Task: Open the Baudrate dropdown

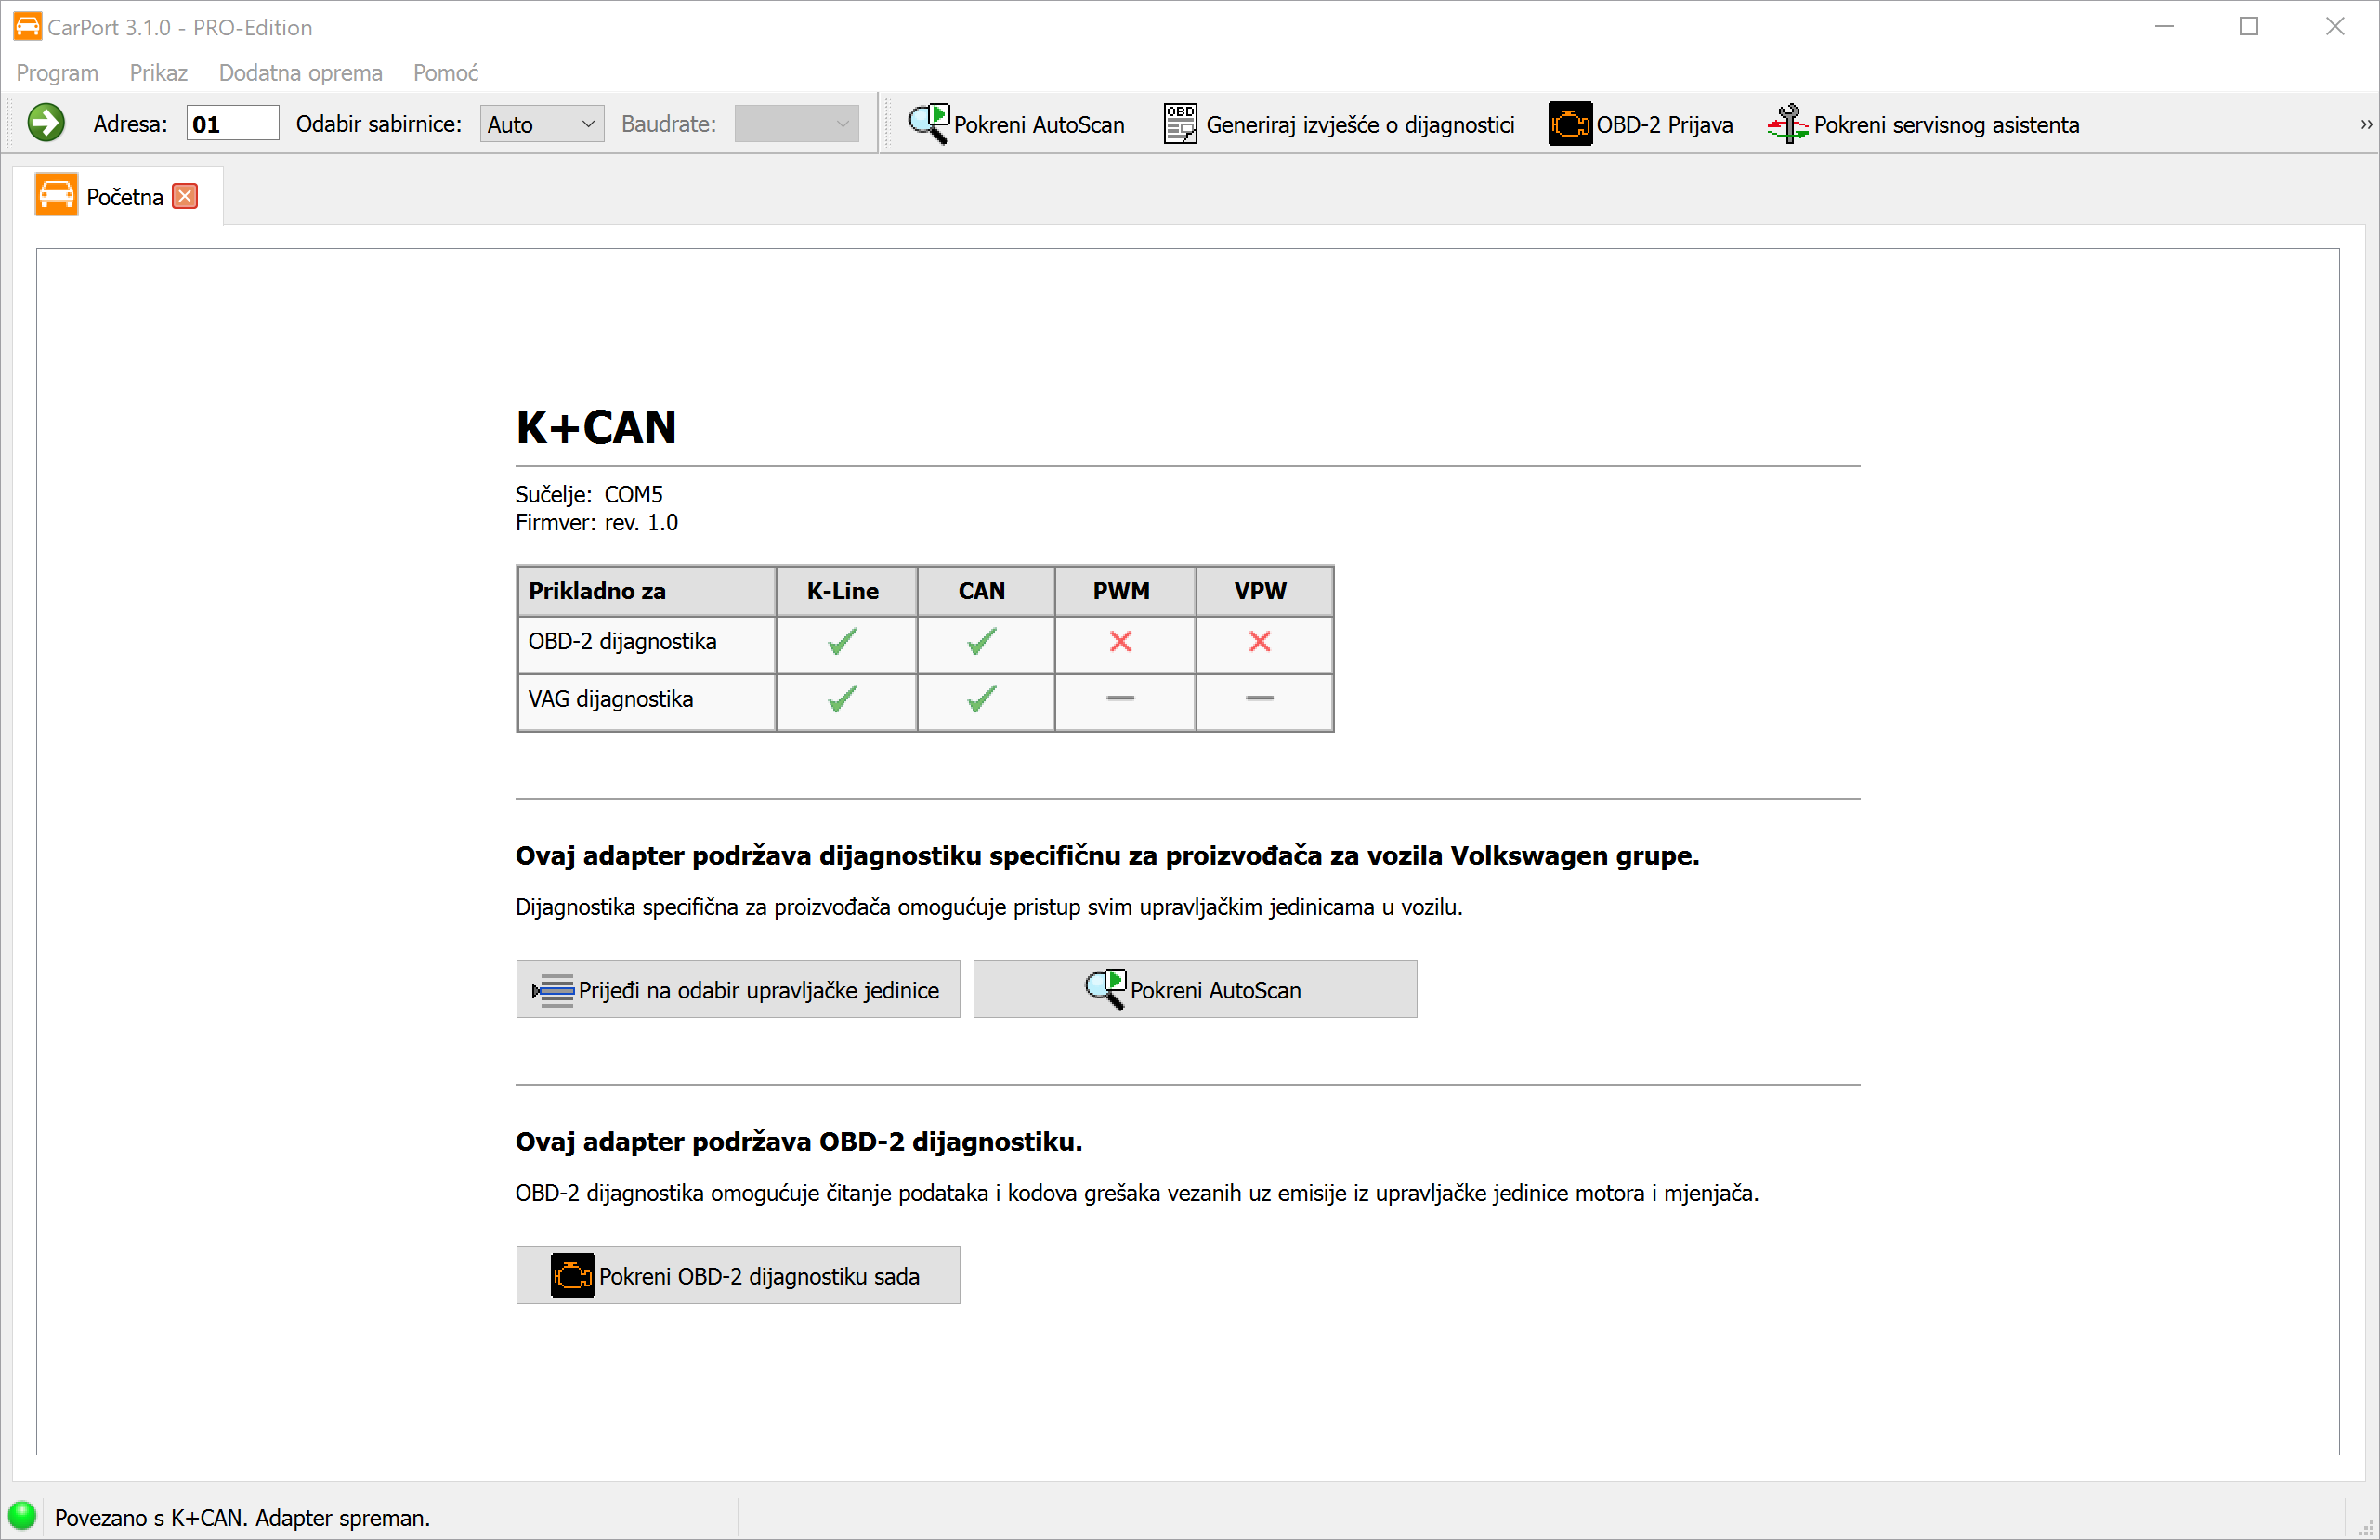Action: (x=796, y=124)
